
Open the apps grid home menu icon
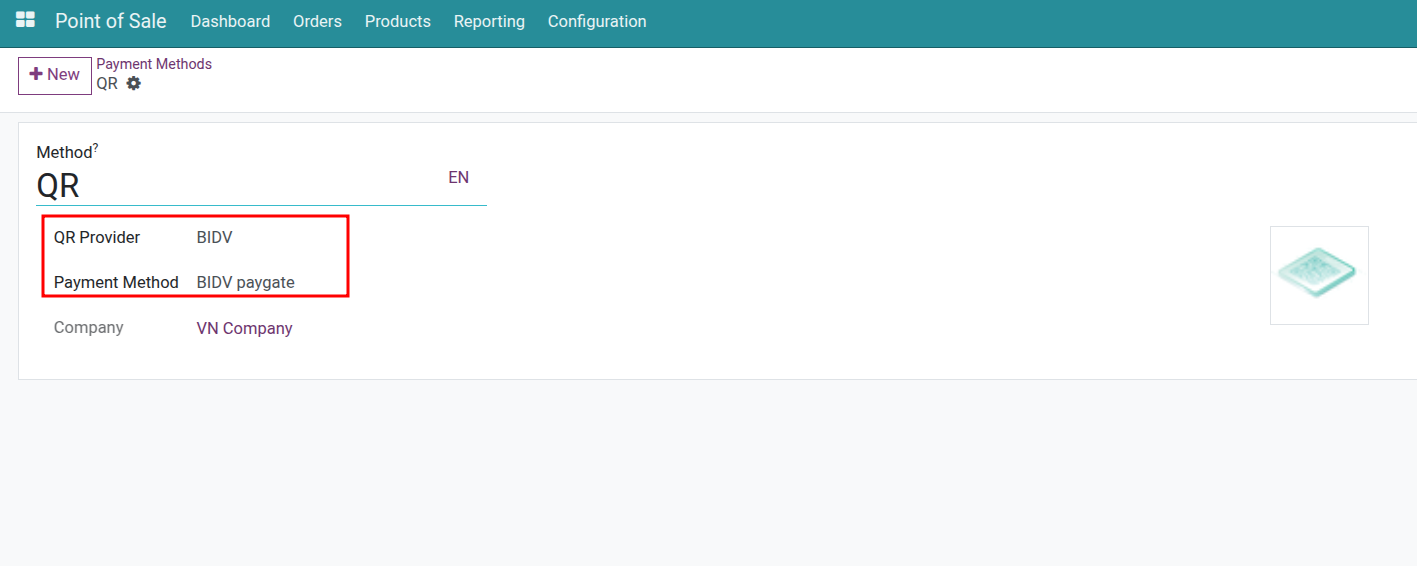25,21
